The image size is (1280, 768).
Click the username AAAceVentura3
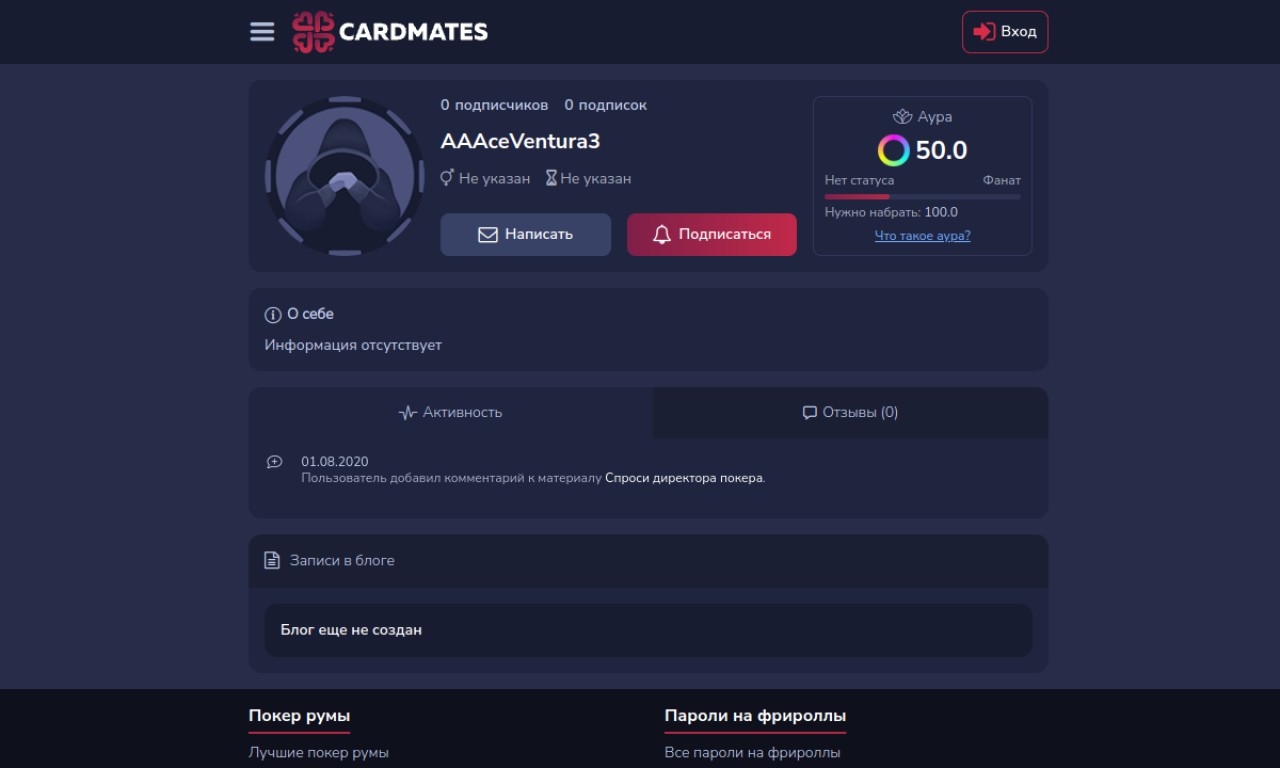(x=520, y=141)
